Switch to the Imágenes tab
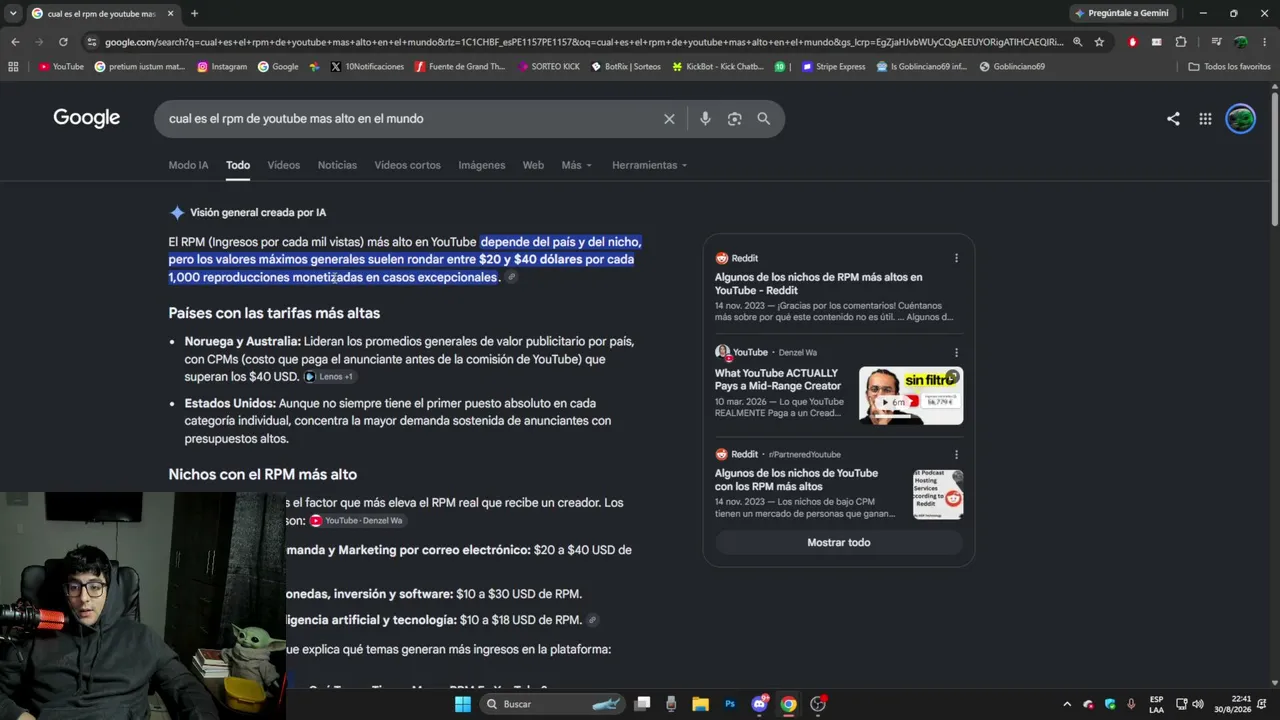 (482, 165)
